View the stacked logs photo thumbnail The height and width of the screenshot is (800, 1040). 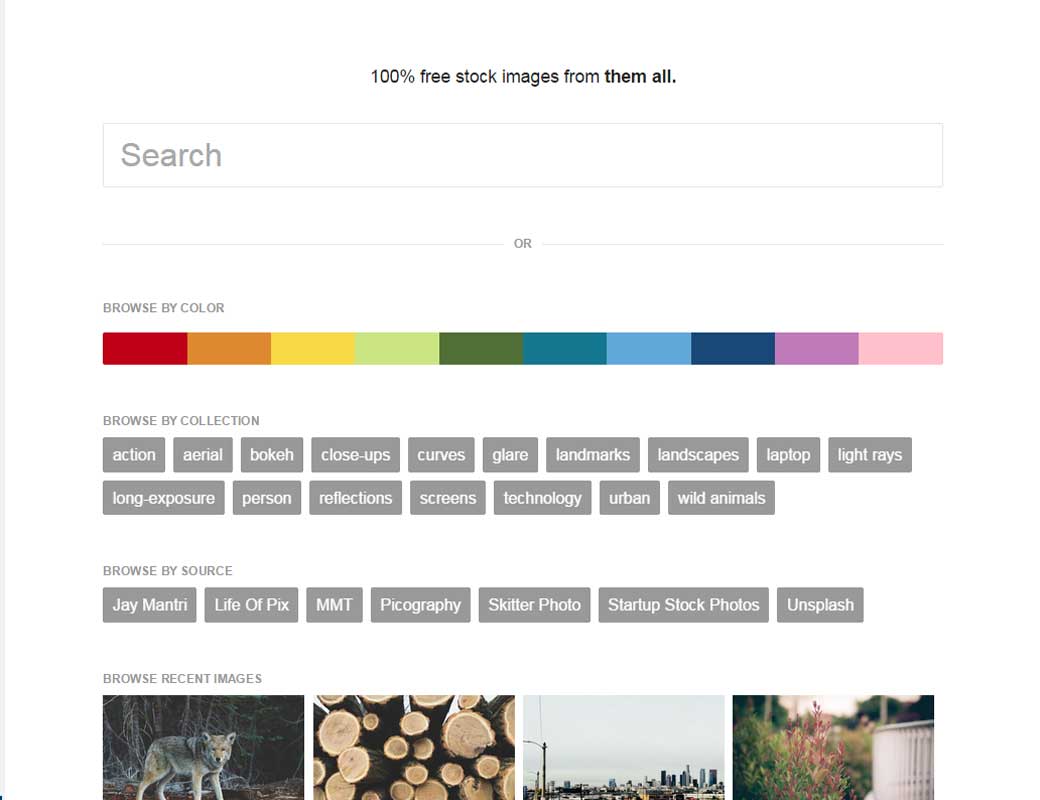pyautogui.click(x=414, y=748)
